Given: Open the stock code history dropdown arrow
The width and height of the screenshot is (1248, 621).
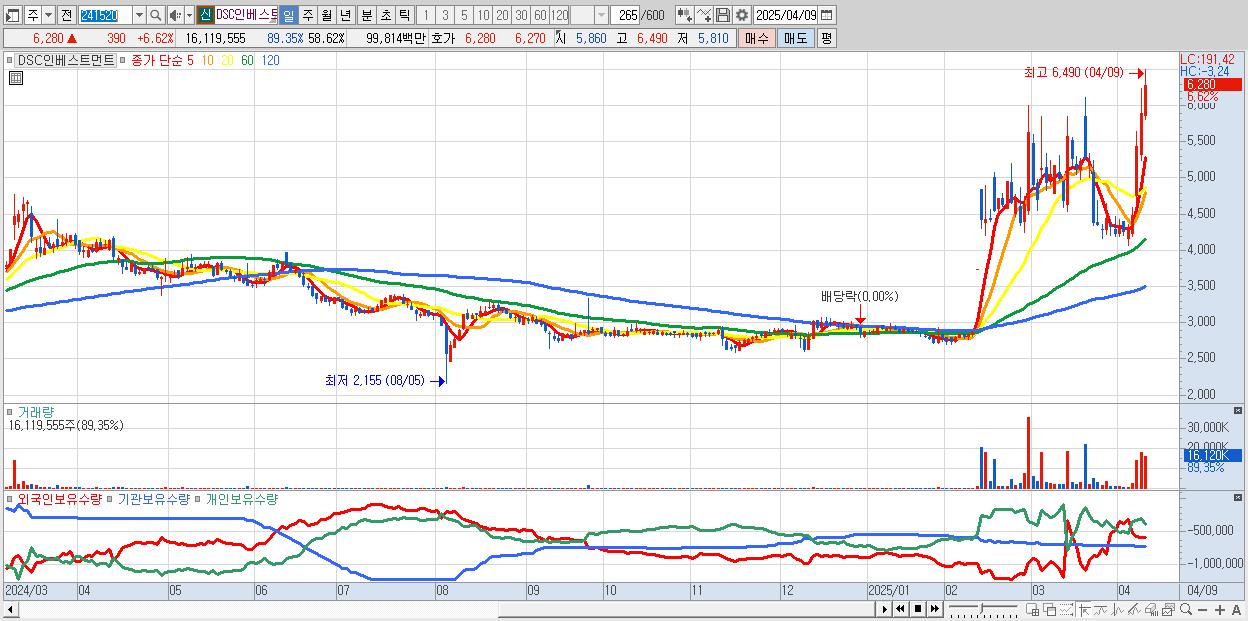Looking at the screenshot, I should 139,15.
